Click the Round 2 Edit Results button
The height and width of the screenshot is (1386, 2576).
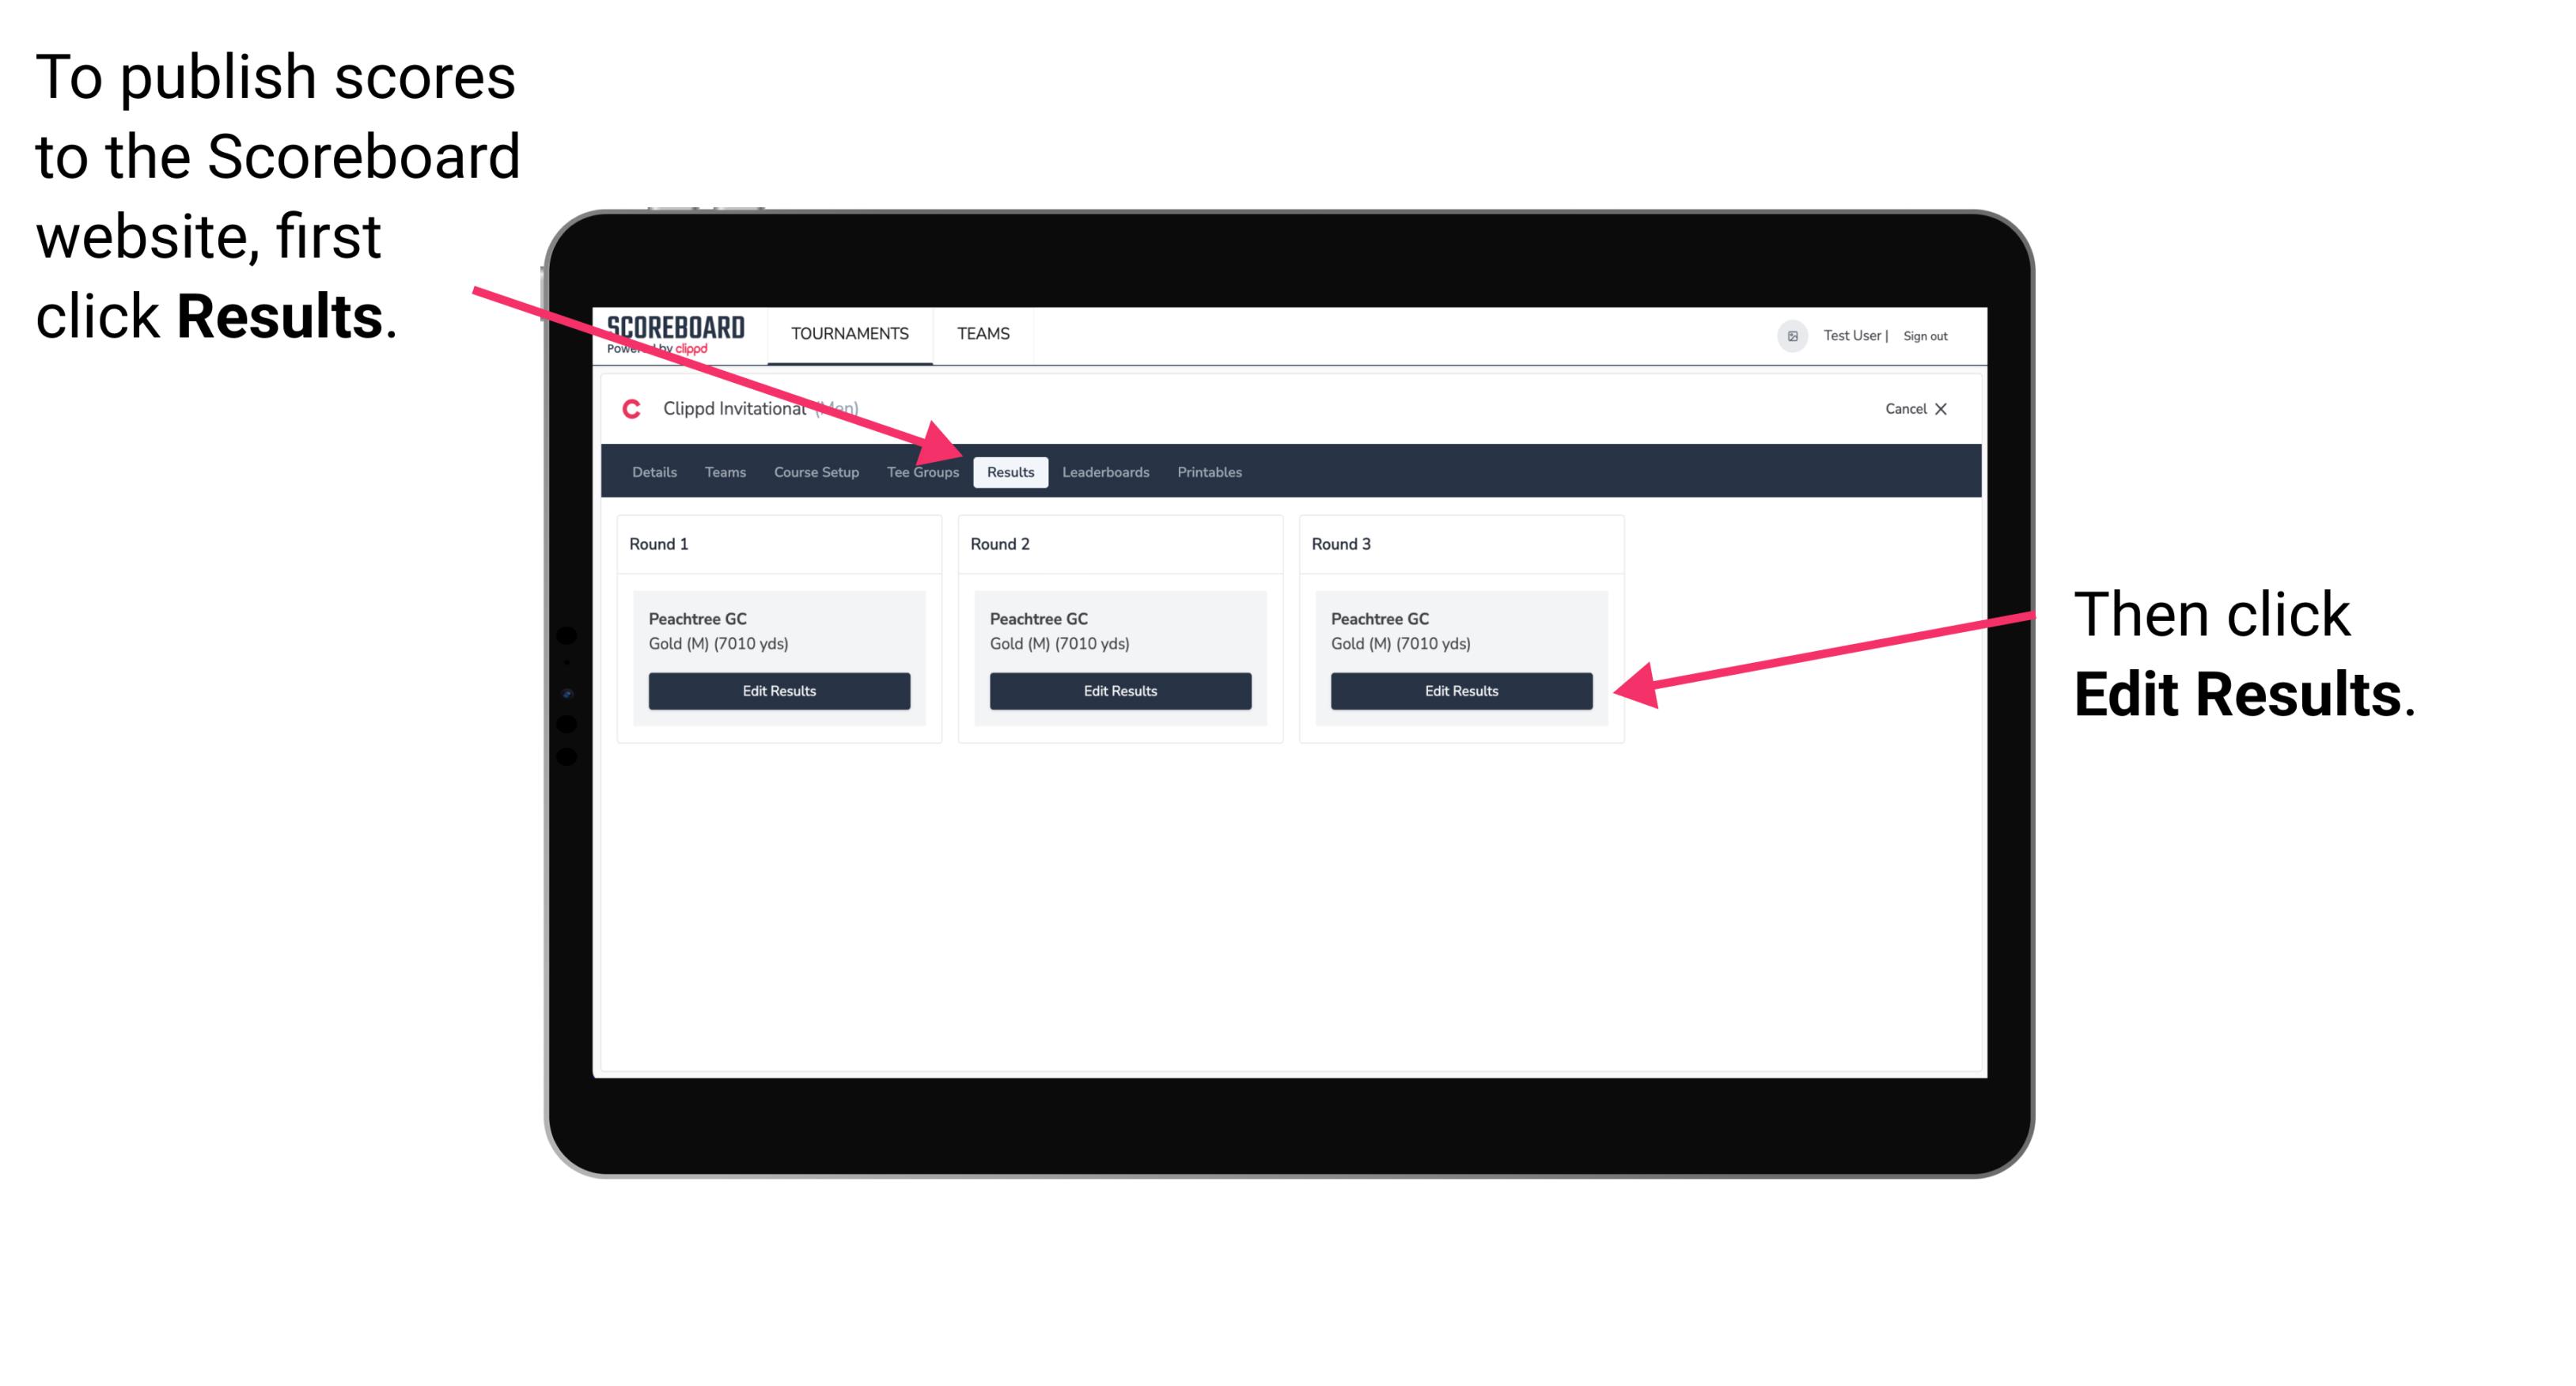click(x=1119, y=691)
